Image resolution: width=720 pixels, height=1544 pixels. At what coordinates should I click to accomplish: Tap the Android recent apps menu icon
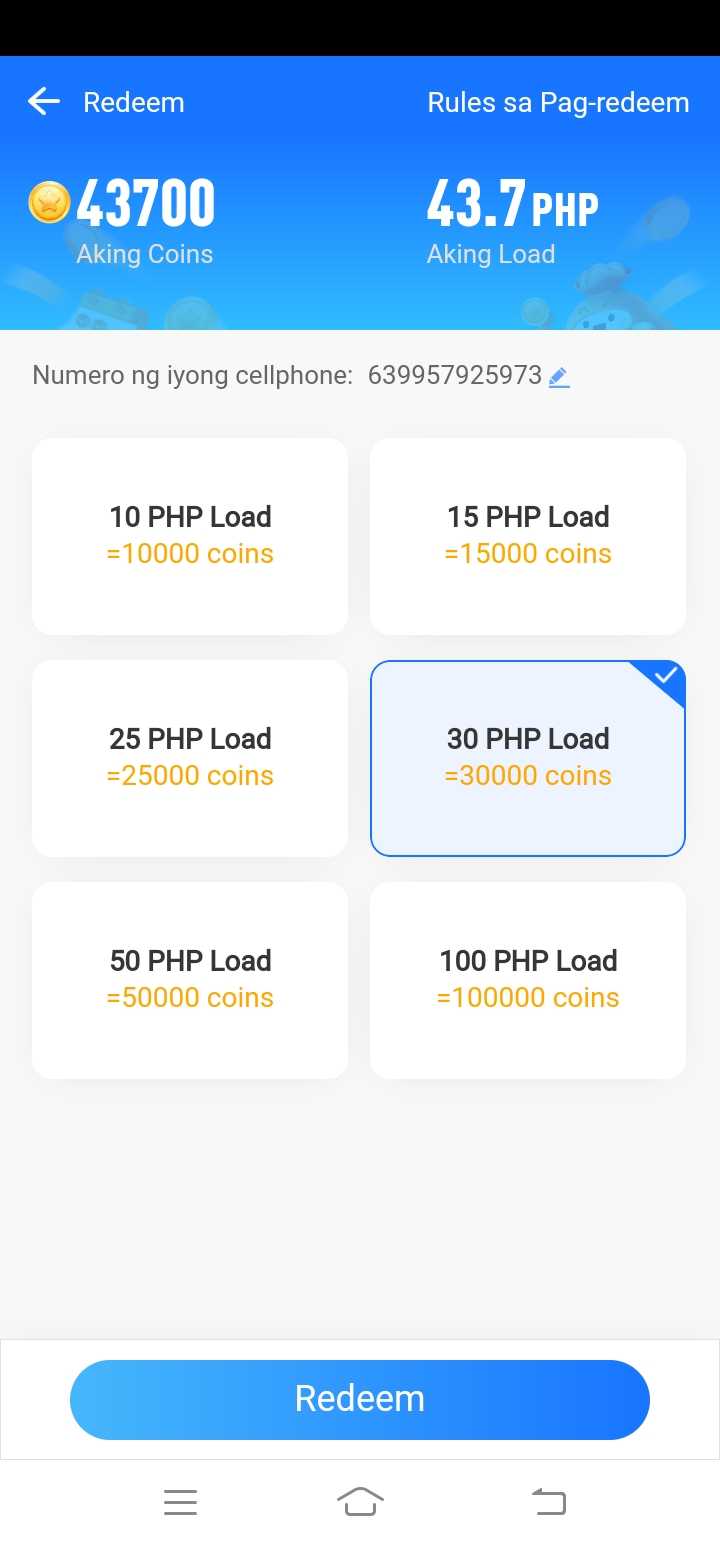pyautogui.click(x=180, y=1502)
